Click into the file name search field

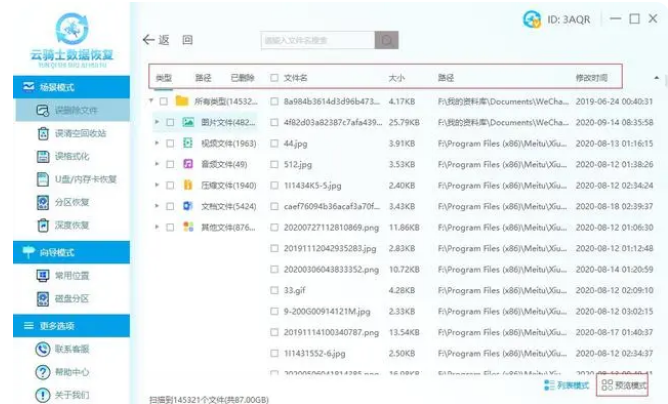(x=318, y=40)
